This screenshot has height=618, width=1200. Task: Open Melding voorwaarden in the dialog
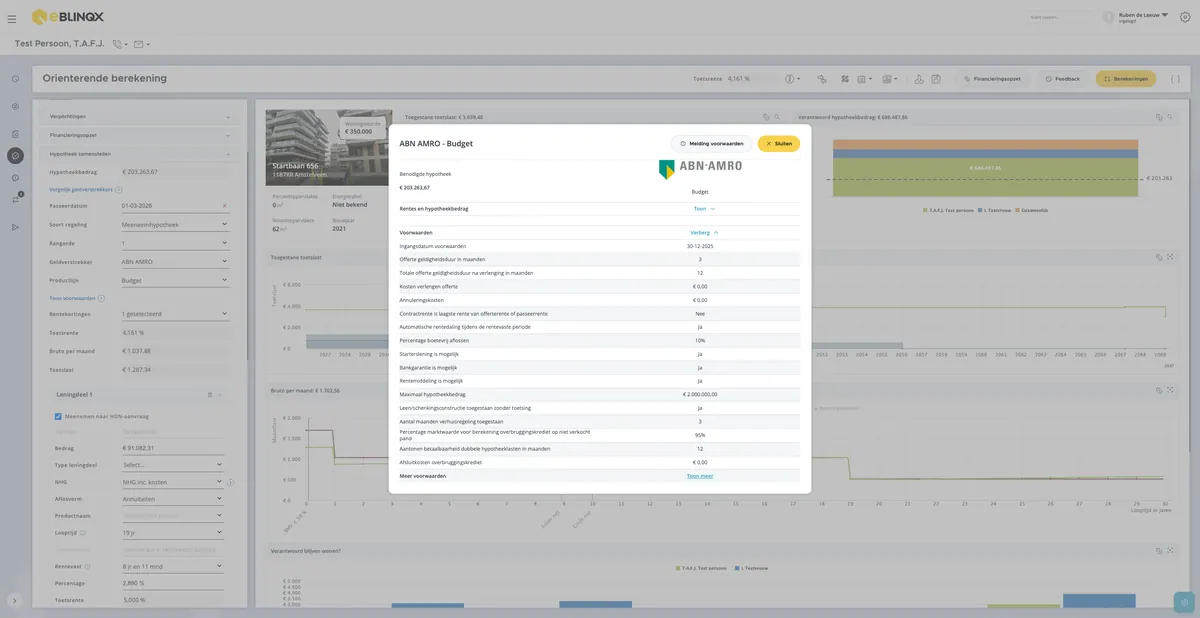click(x=711, y=144)
